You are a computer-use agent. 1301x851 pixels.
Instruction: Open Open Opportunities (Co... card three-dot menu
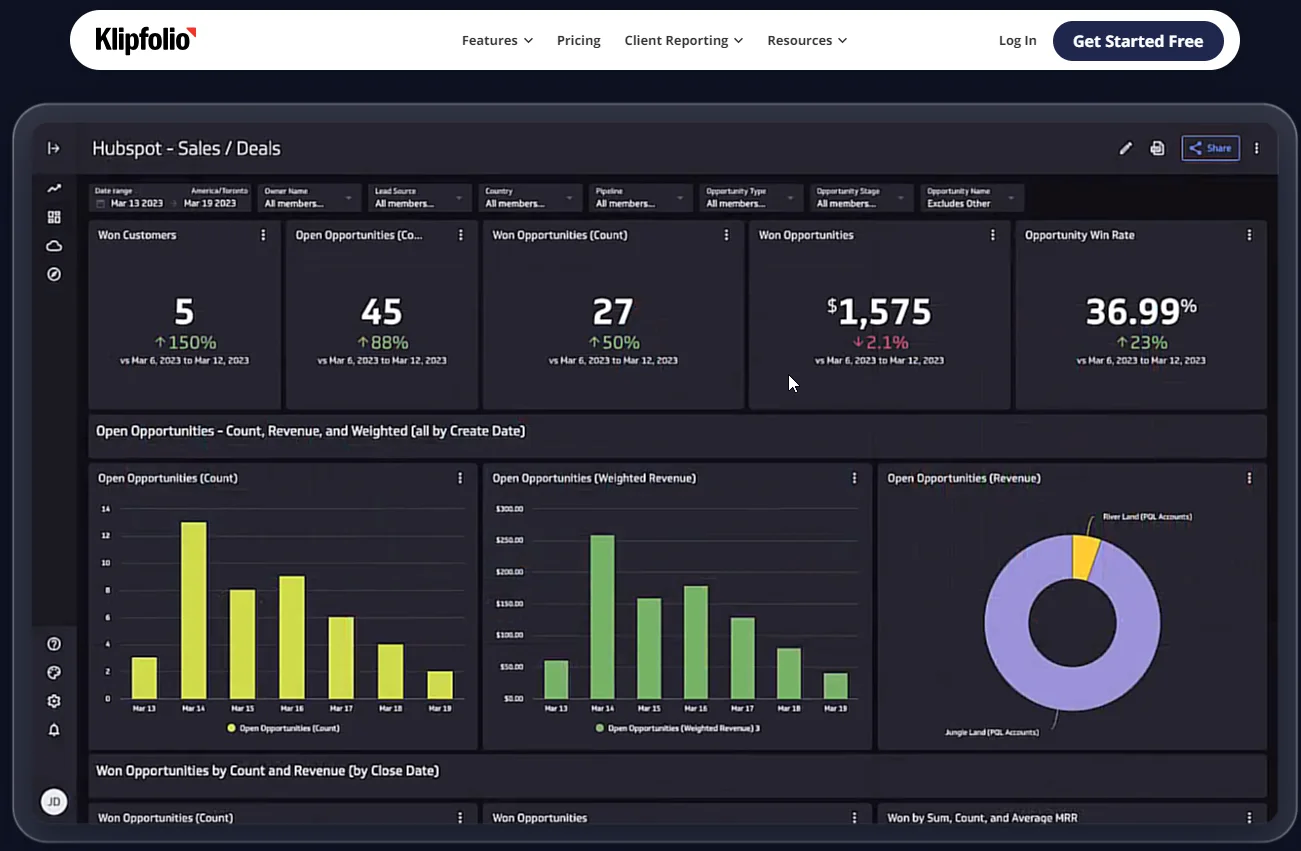(461, 235)
